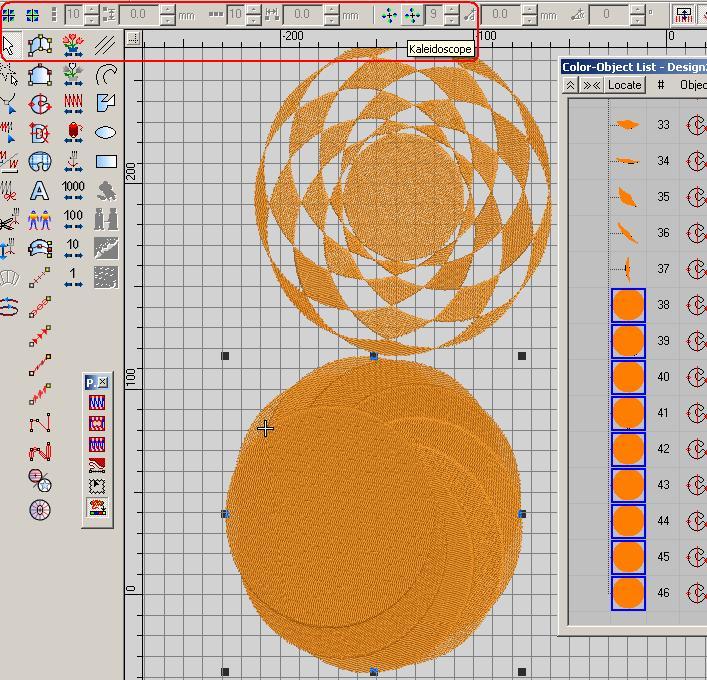Decrease the first rows count stepper
This screenshot has height=680, width=707.
click(x=92, y=20)
